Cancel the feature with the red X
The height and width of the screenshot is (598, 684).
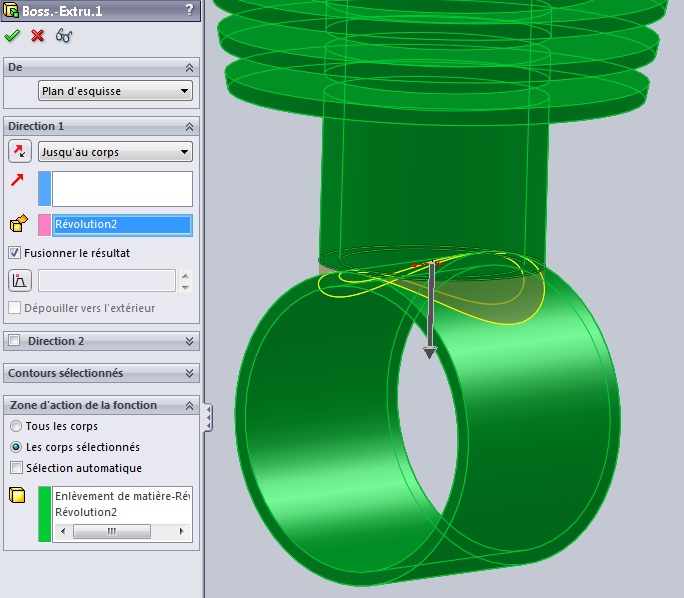pyautogui.click(x=38, y=36)
